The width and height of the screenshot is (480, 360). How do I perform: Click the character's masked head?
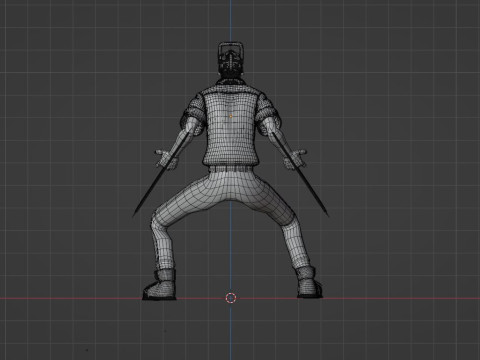click(230, 60)
